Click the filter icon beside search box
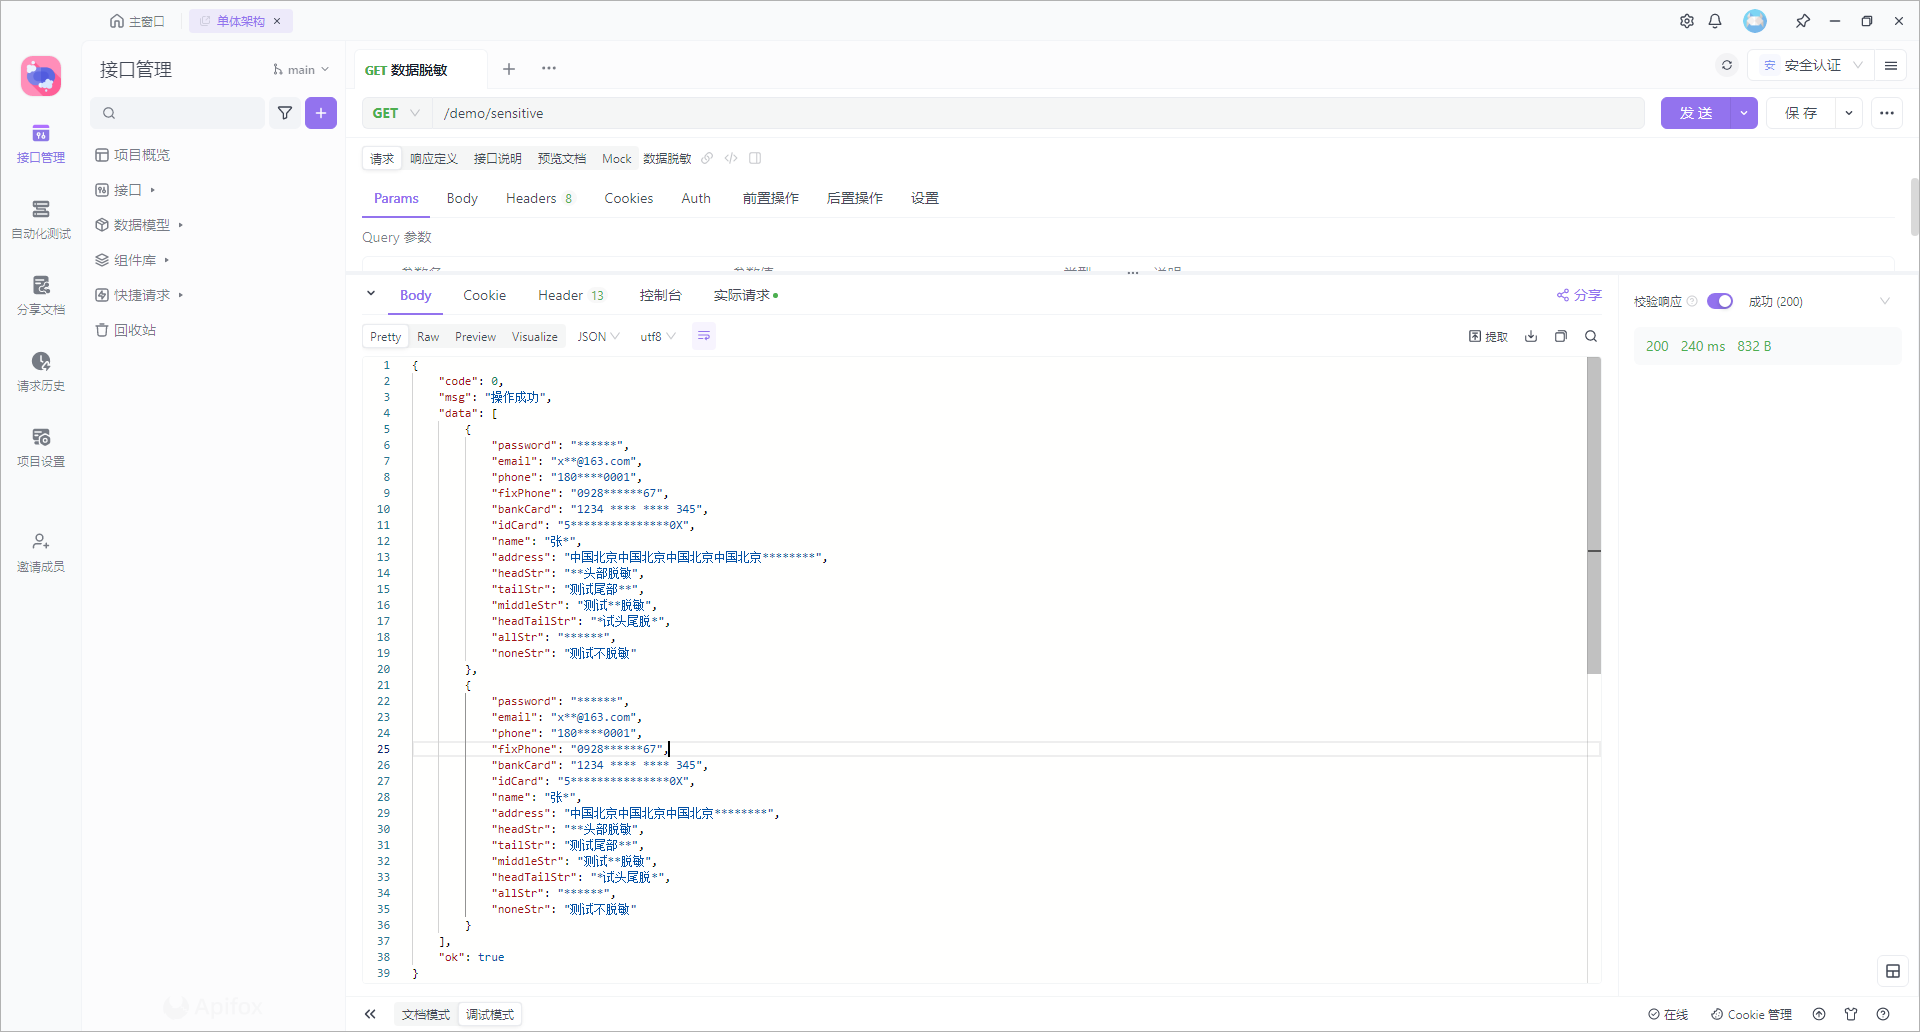The image size is (1920, 1032). pyautogui.click(x=285, y=113)
